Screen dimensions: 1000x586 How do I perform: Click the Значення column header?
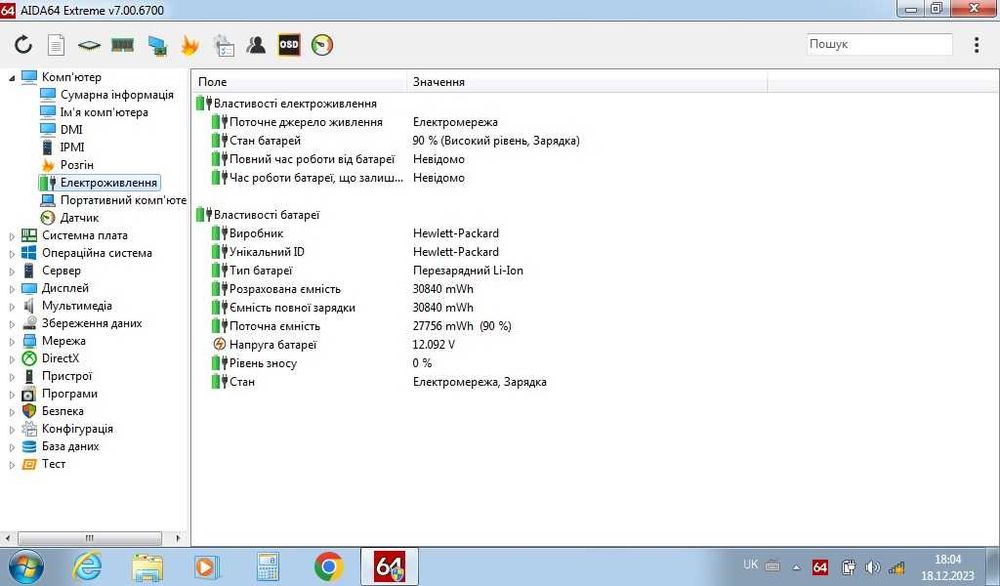(x=587, y=82)
